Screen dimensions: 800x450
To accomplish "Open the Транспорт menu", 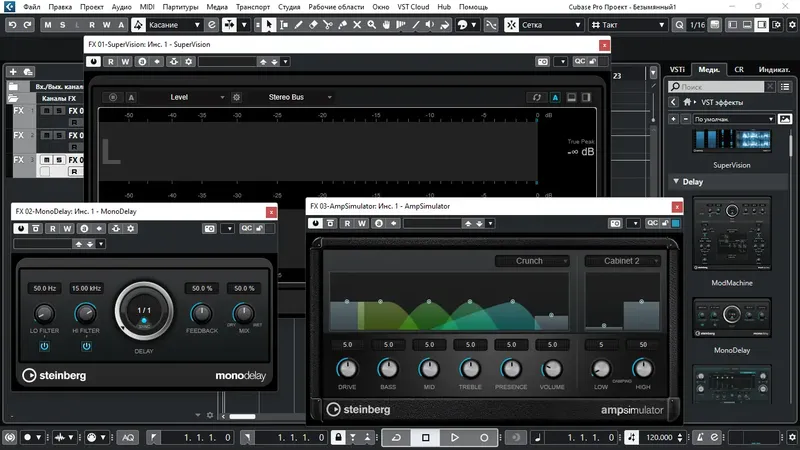I will (x=253, y=7).
